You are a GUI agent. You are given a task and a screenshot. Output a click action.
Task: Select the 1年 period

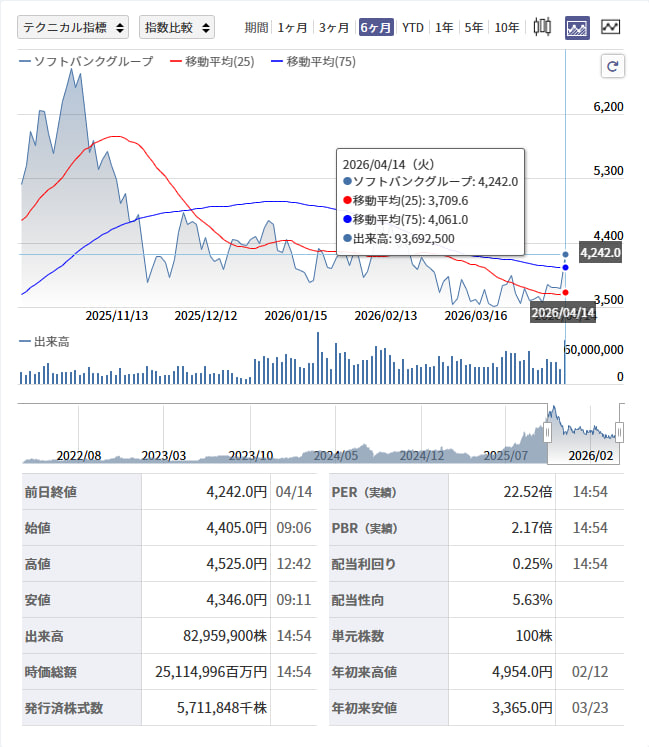pyautogui.click(x=444, y=28)
